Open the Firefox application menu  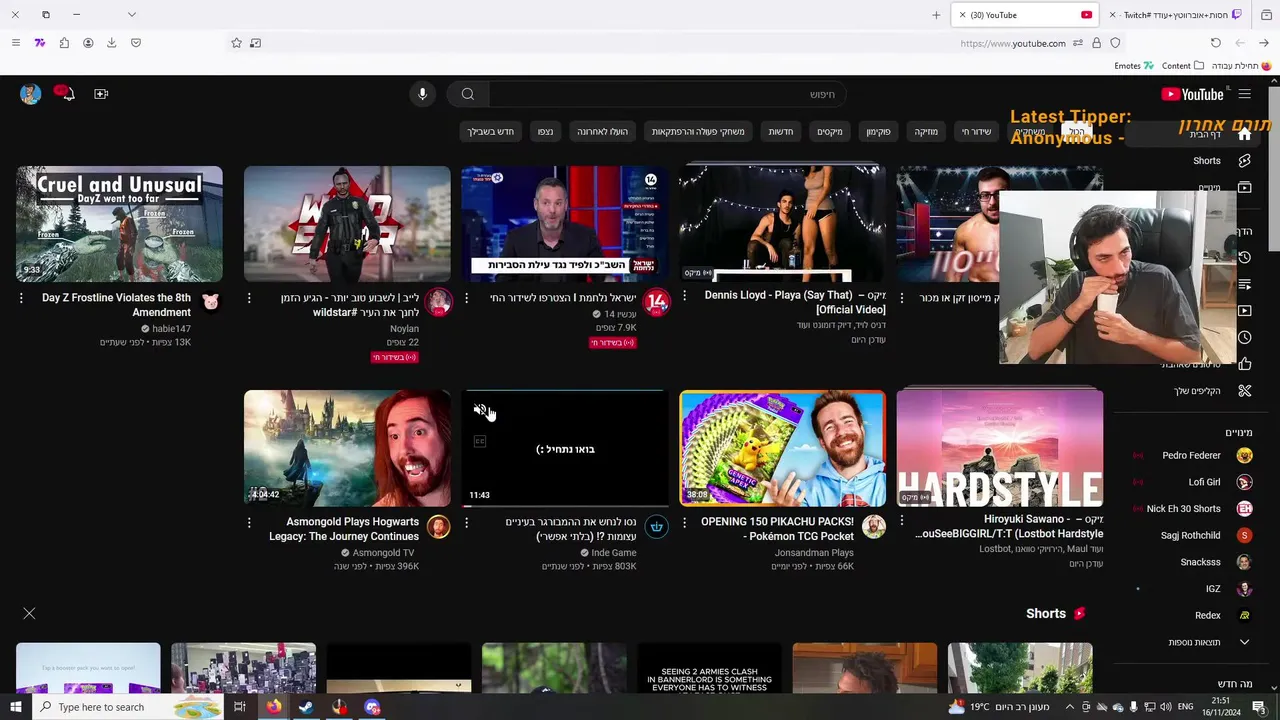coord(15,43)
